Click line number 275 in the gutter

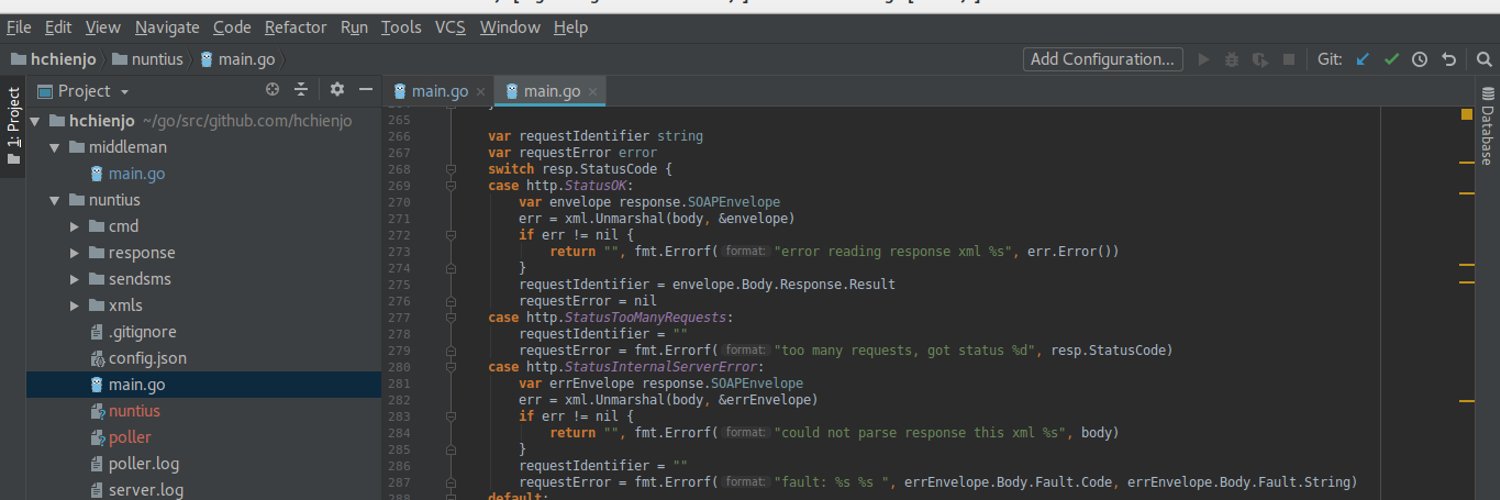tap(399, 284)
